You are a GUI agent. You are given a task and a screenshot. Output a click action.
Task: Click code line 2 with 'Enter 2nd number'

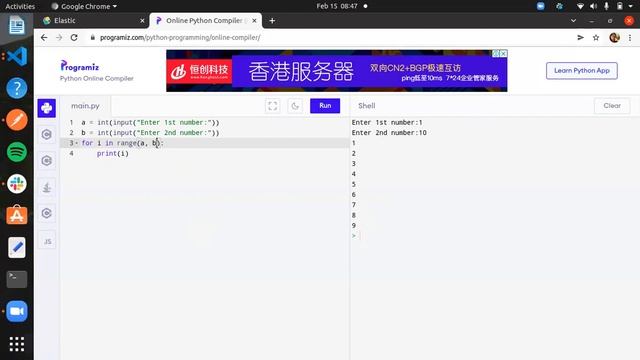pyautogui.click(x=150, y=133)
